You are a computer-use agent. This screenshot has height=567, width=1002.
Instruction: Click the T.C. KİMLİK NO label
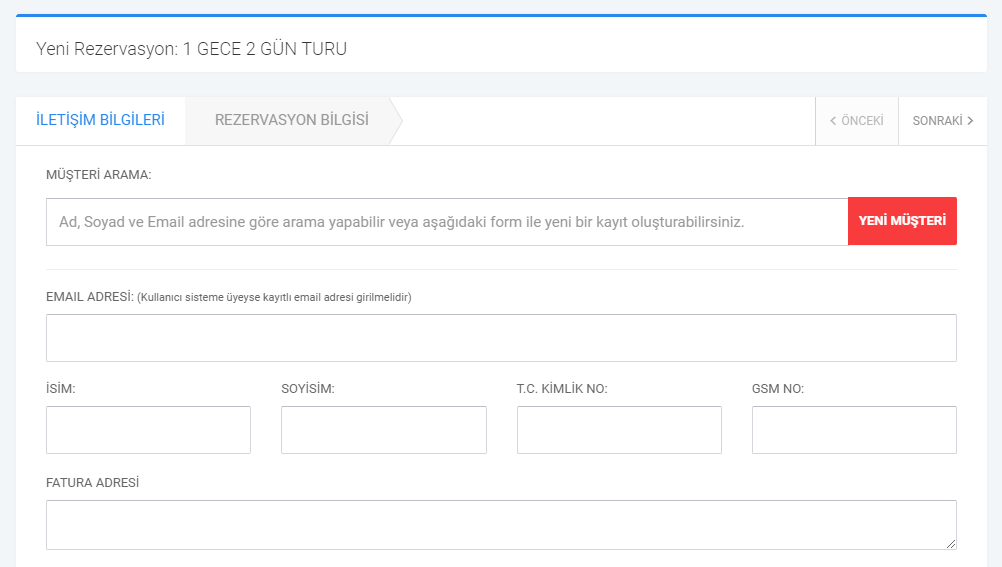(x=562, y=389)
